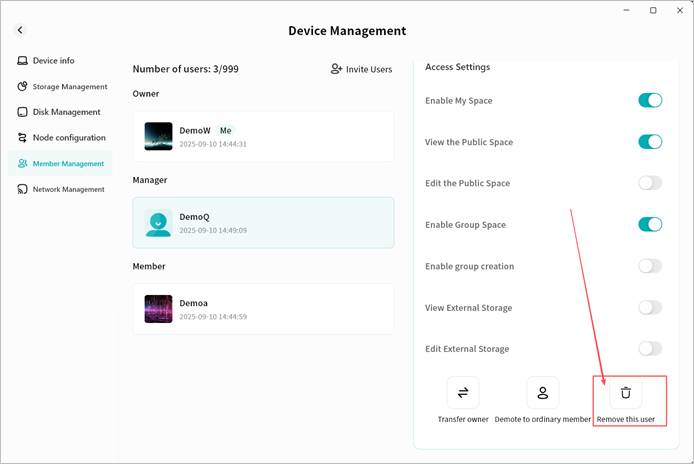The width and height of the screenshot is (694, 464).
Task: Toggle off Enable Group Space
Action: point(650,224)
